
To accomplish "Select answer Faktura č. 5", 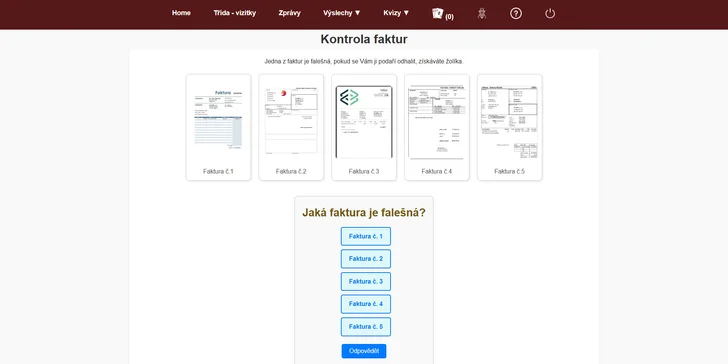I will click(366, 326).
